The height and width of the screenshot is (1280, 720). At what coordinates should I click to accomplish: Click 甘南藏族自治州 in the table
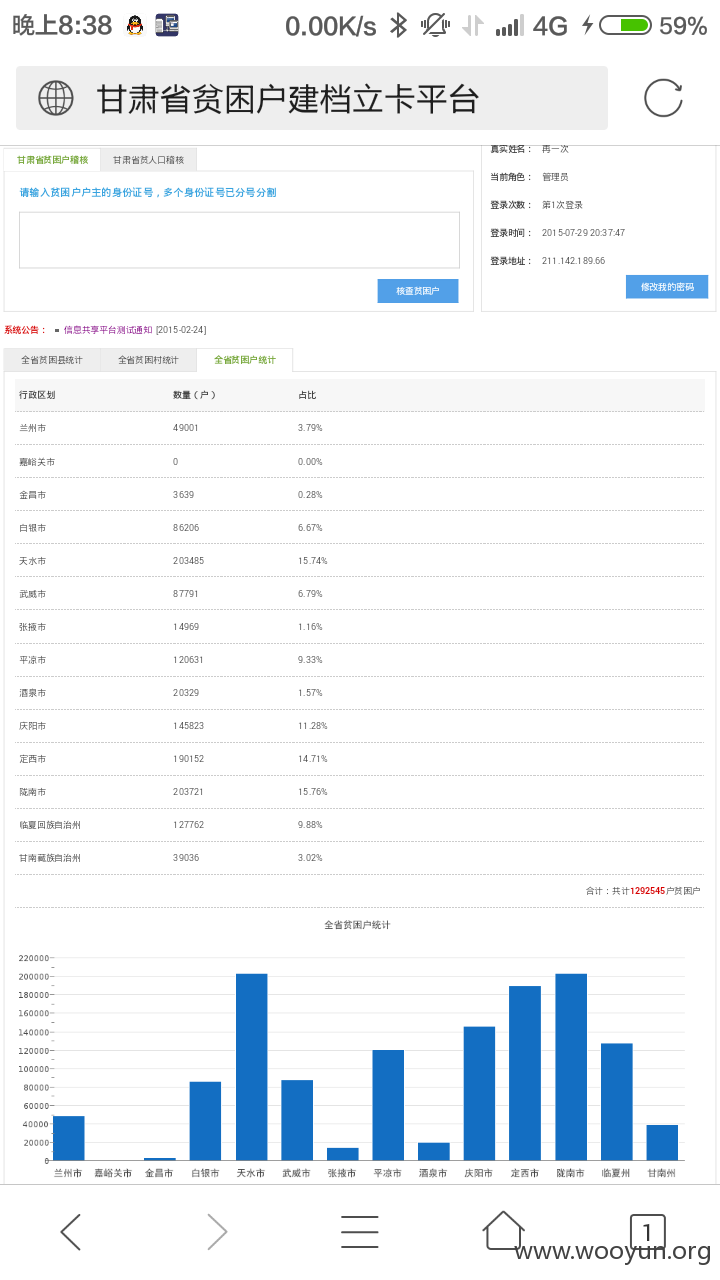pos(50,858)
